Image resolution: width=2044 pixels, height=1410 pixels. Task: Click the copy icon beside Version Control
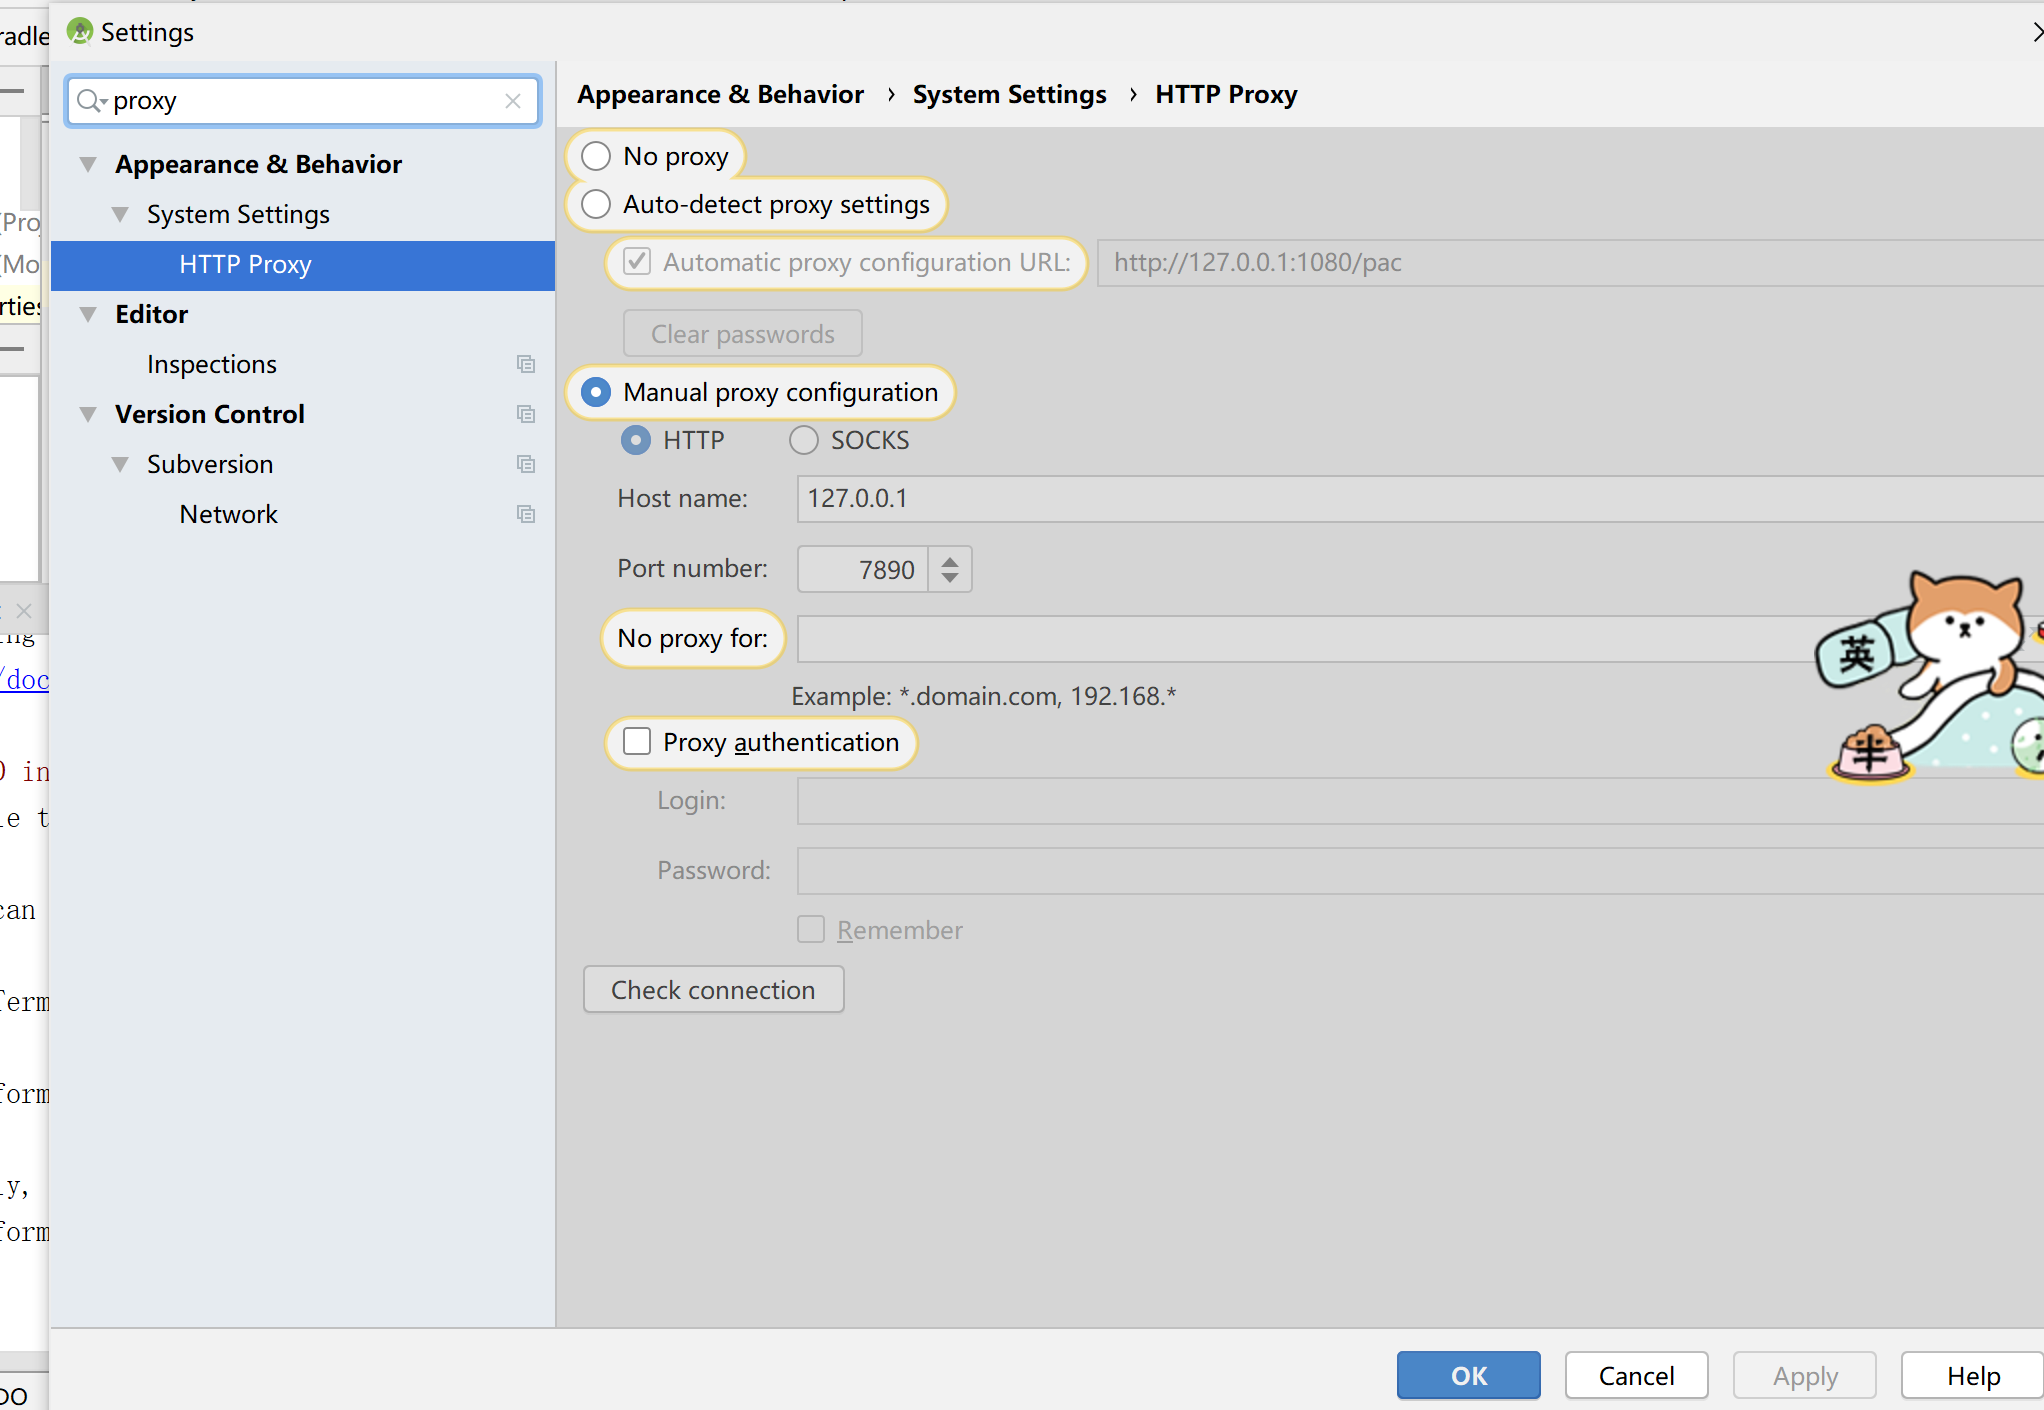[x=526, y=414]
